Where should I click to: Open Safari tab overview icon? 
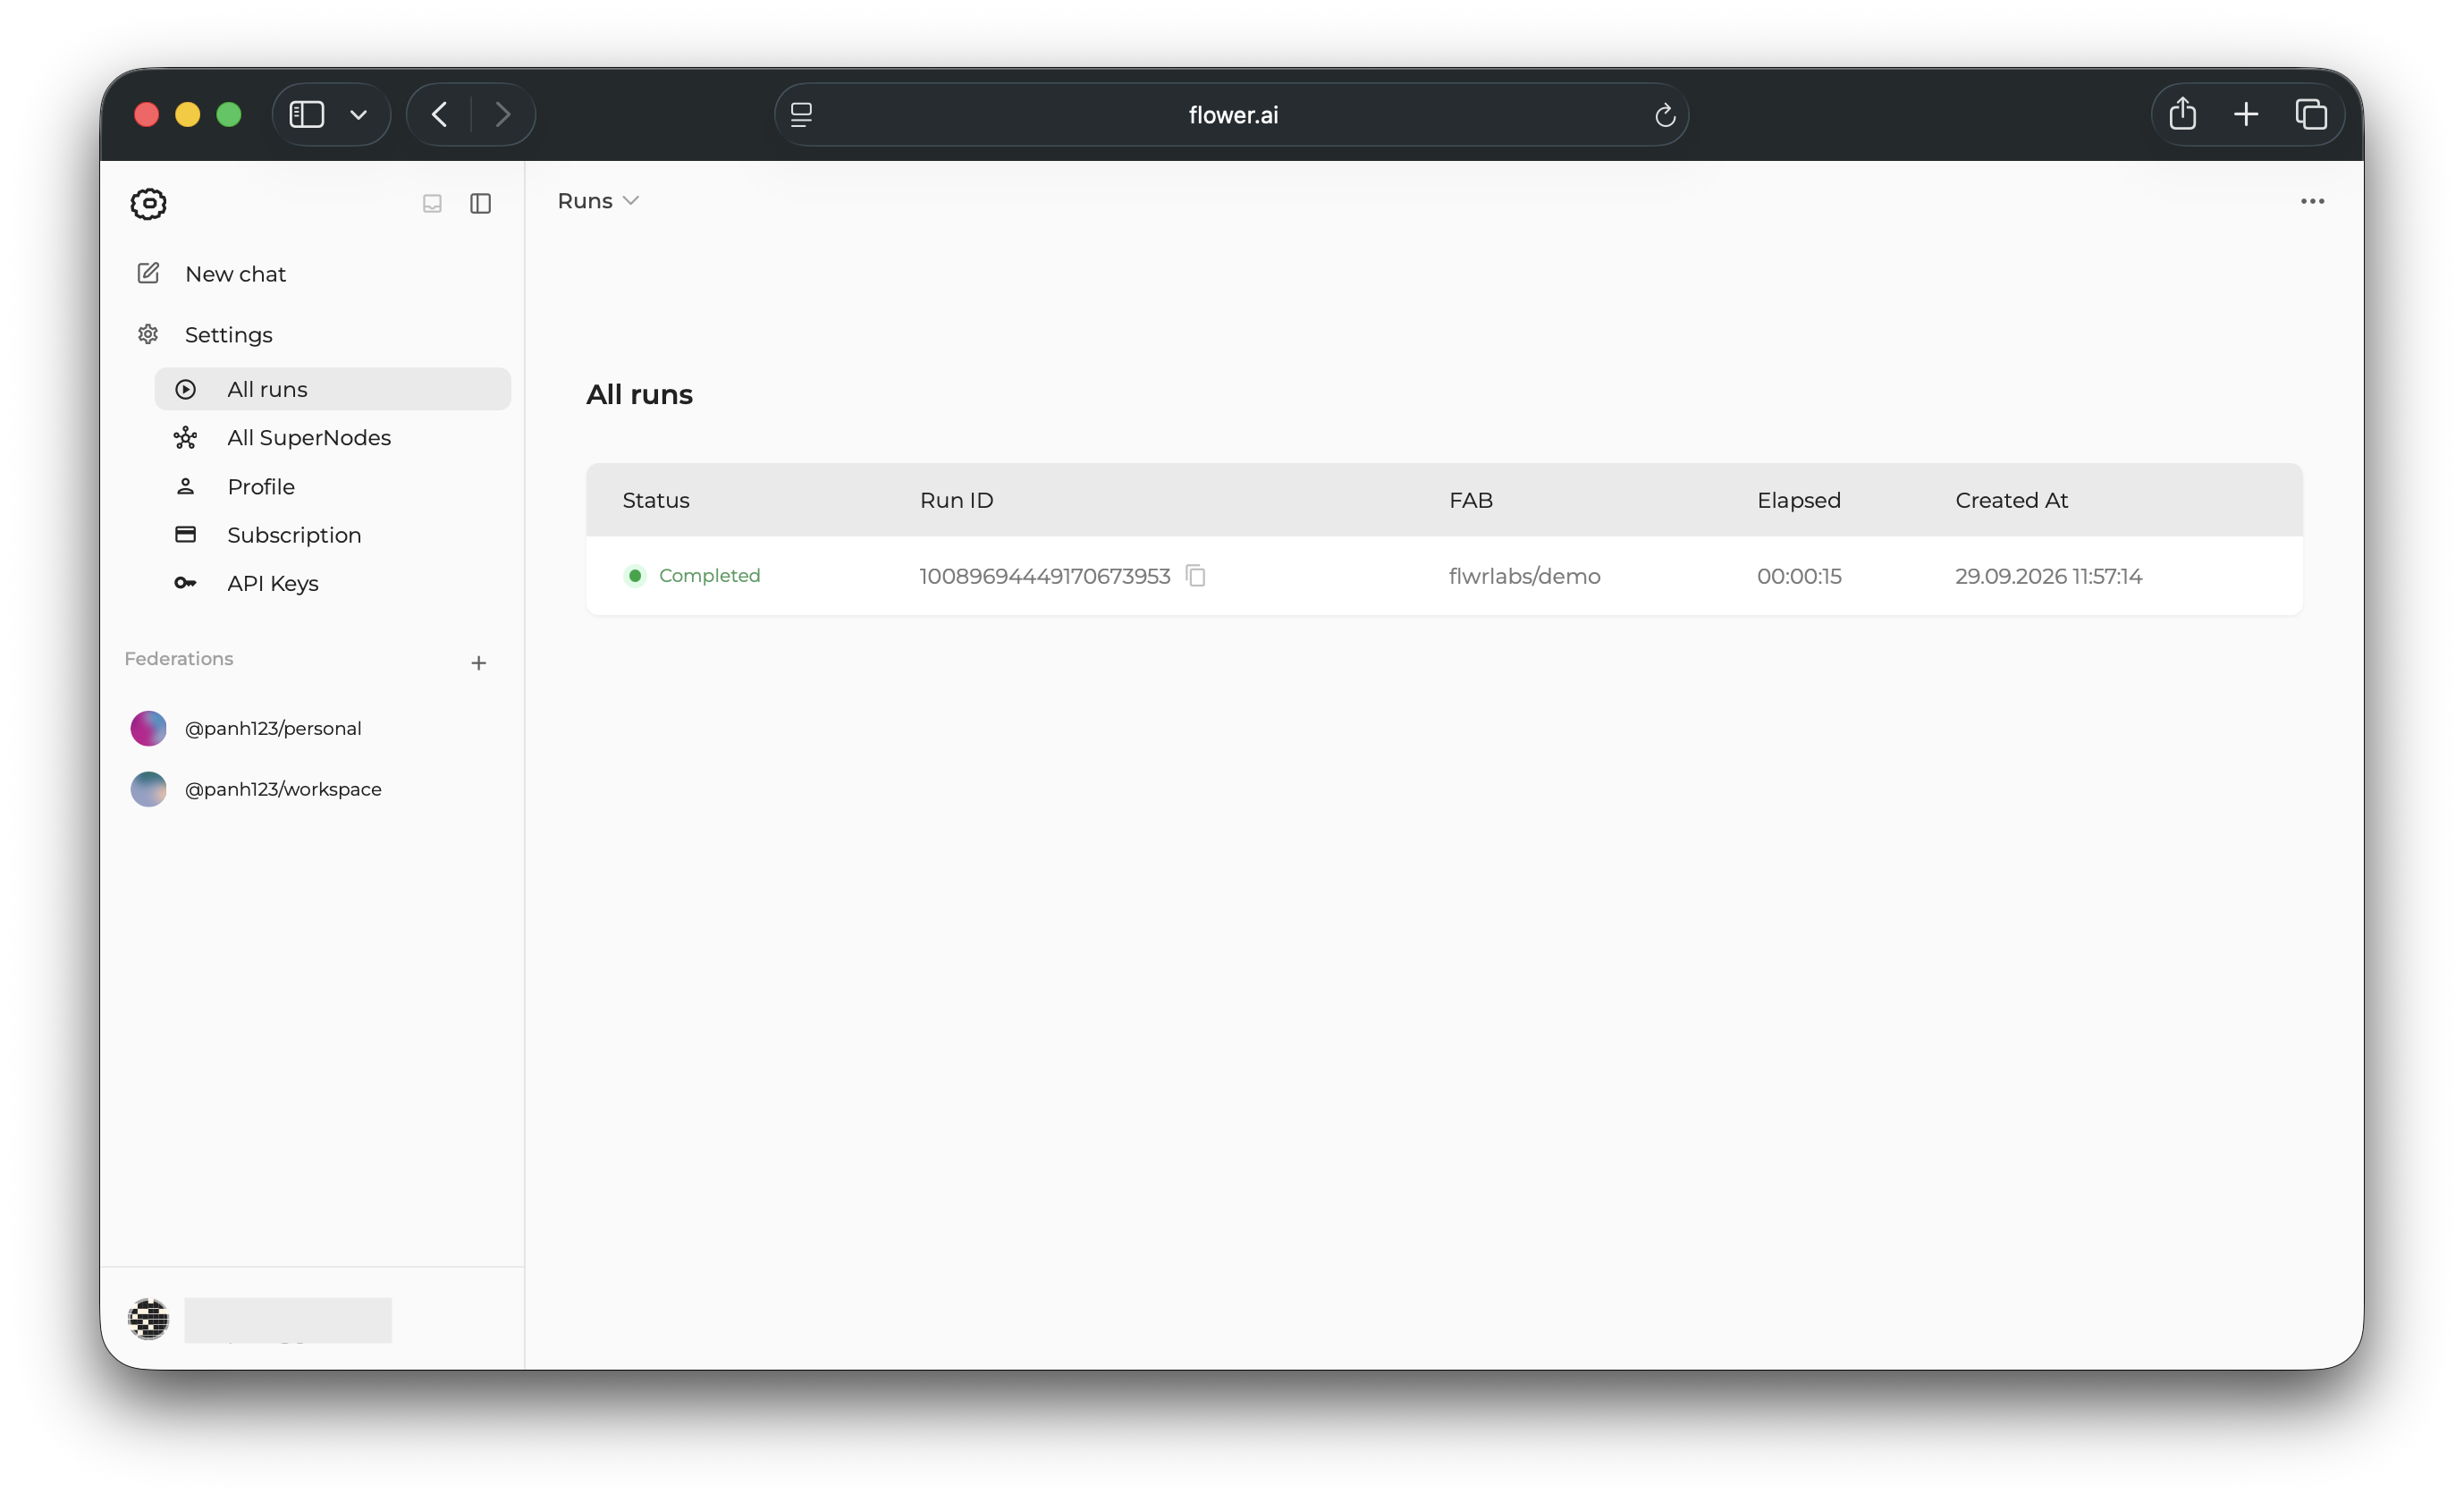click(2311, 114)
